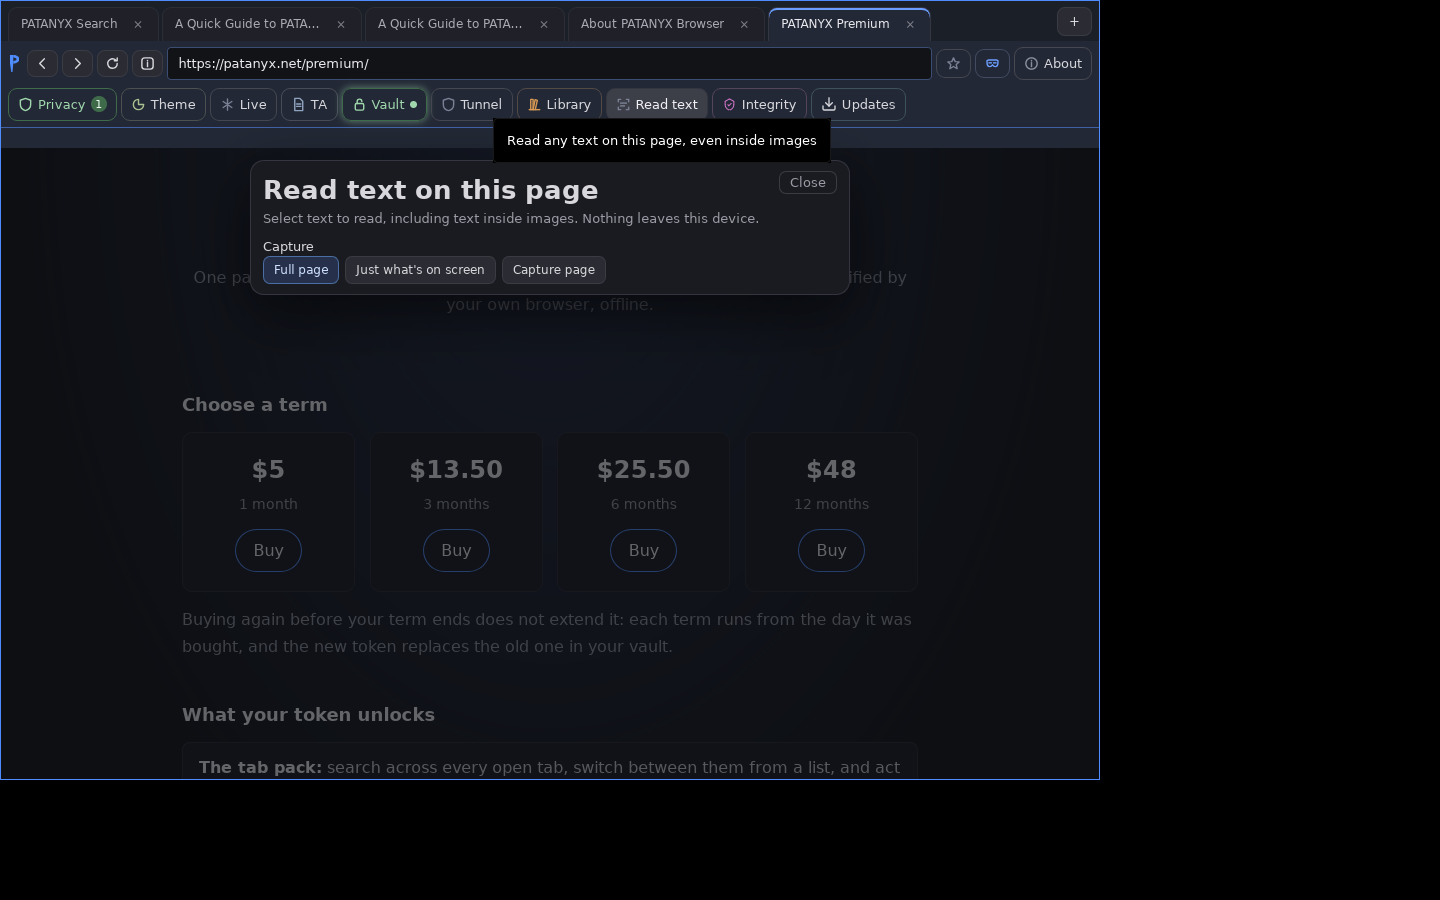Go back with the left arrow
Screen dimensions: 1440x900
point(42,63)
